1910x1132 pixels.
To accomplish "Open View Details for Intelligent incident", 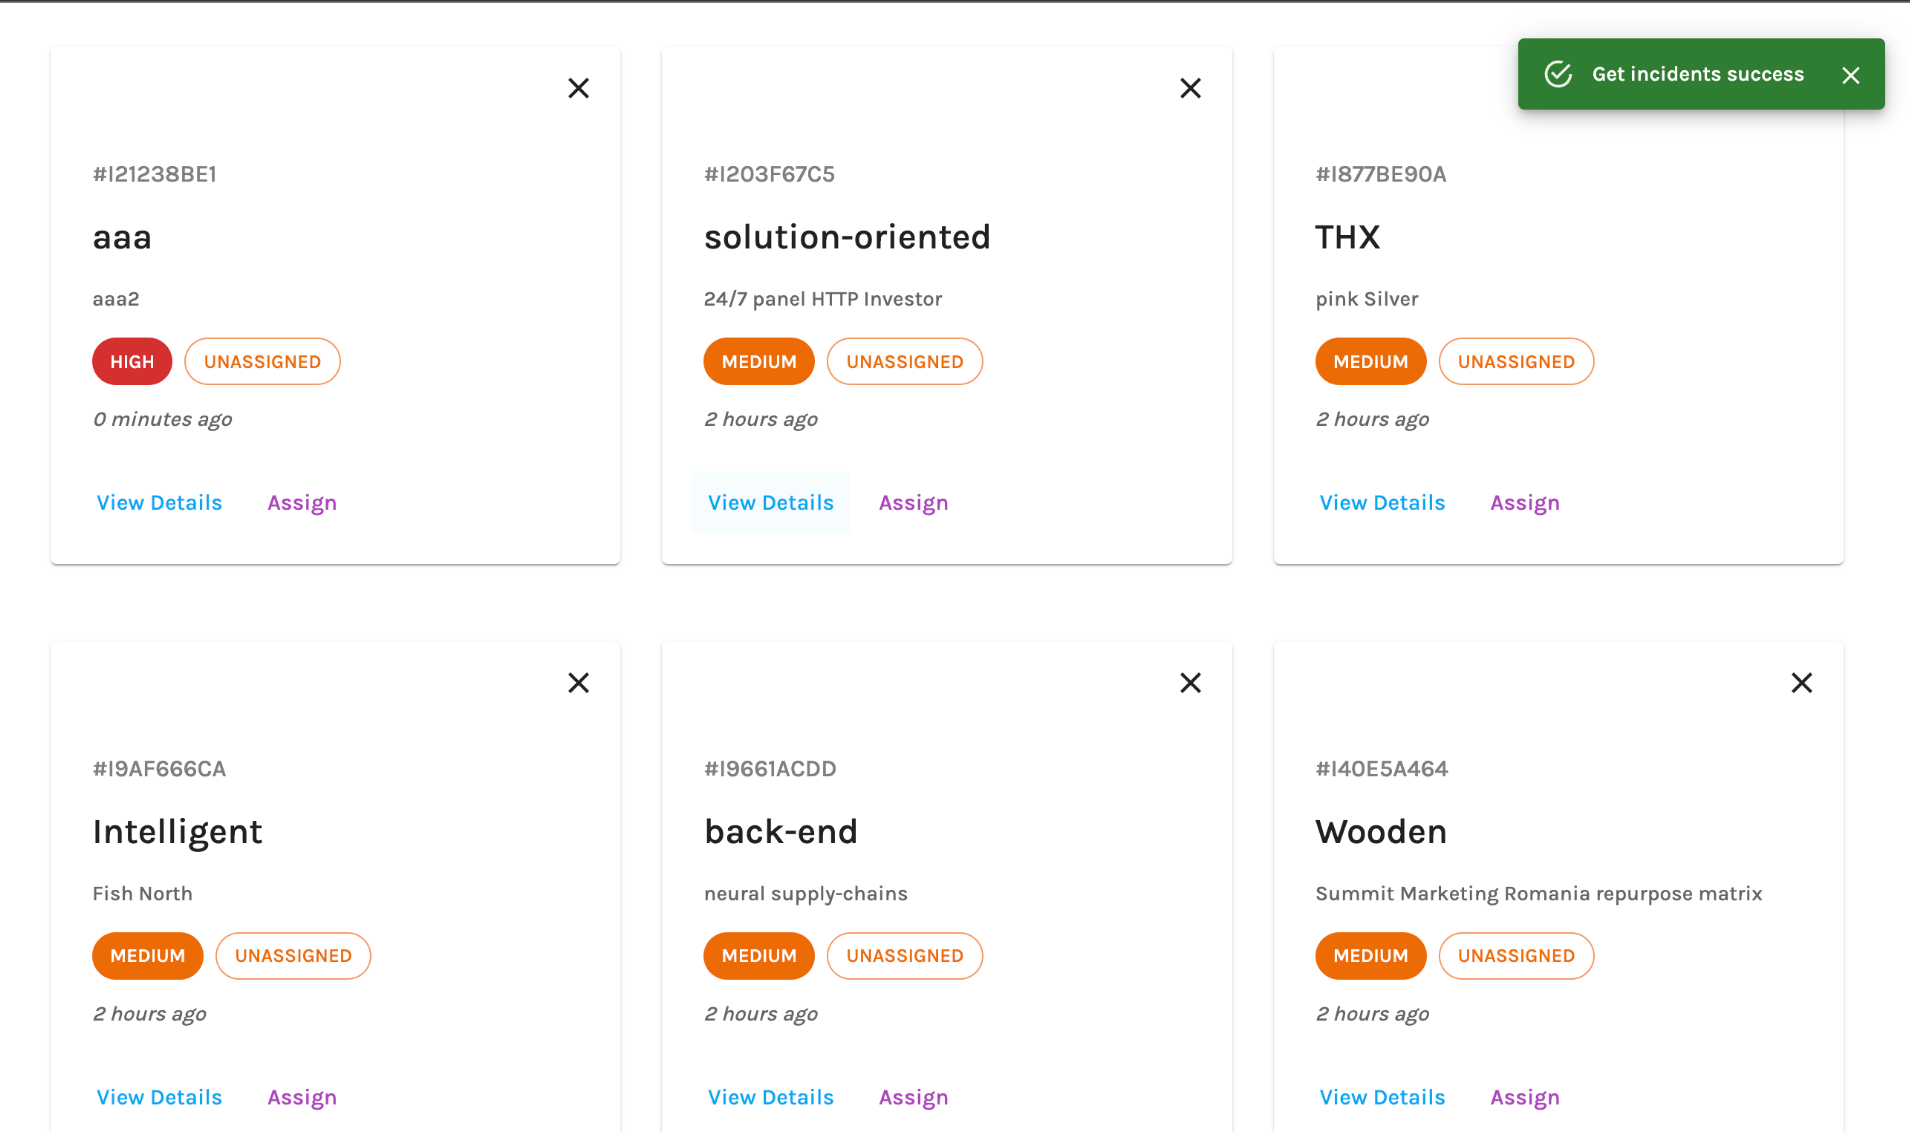I will click(x=159, y=1097).
